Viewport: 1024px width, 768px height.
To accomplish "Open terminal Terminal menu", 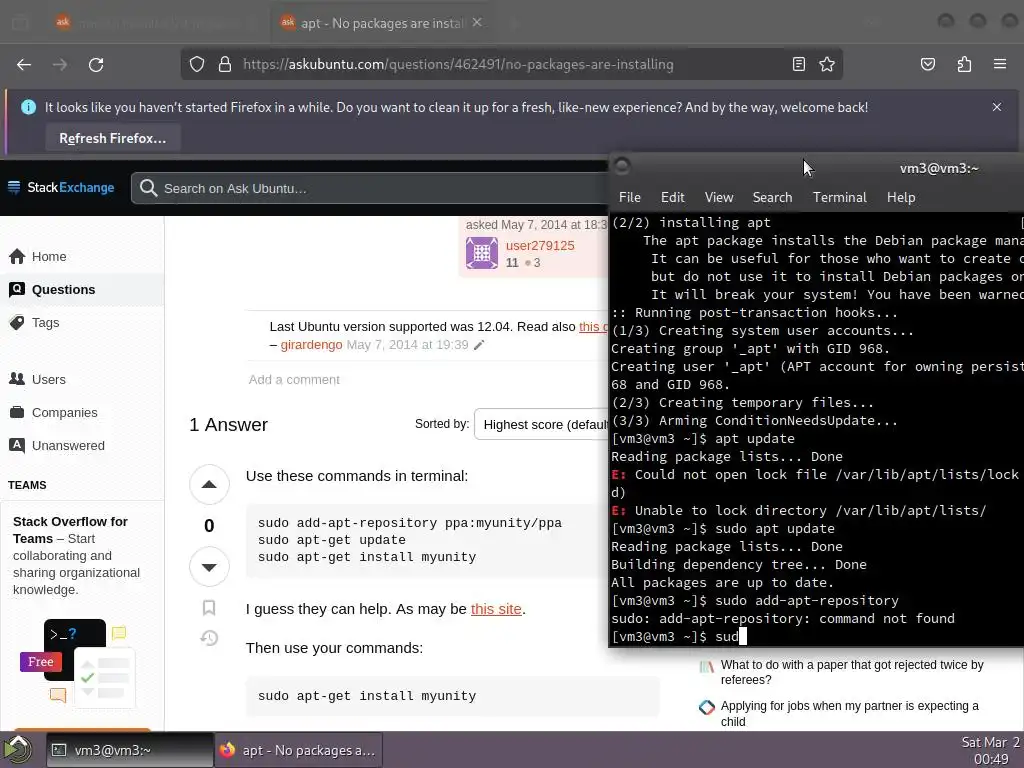I will 839,197.
